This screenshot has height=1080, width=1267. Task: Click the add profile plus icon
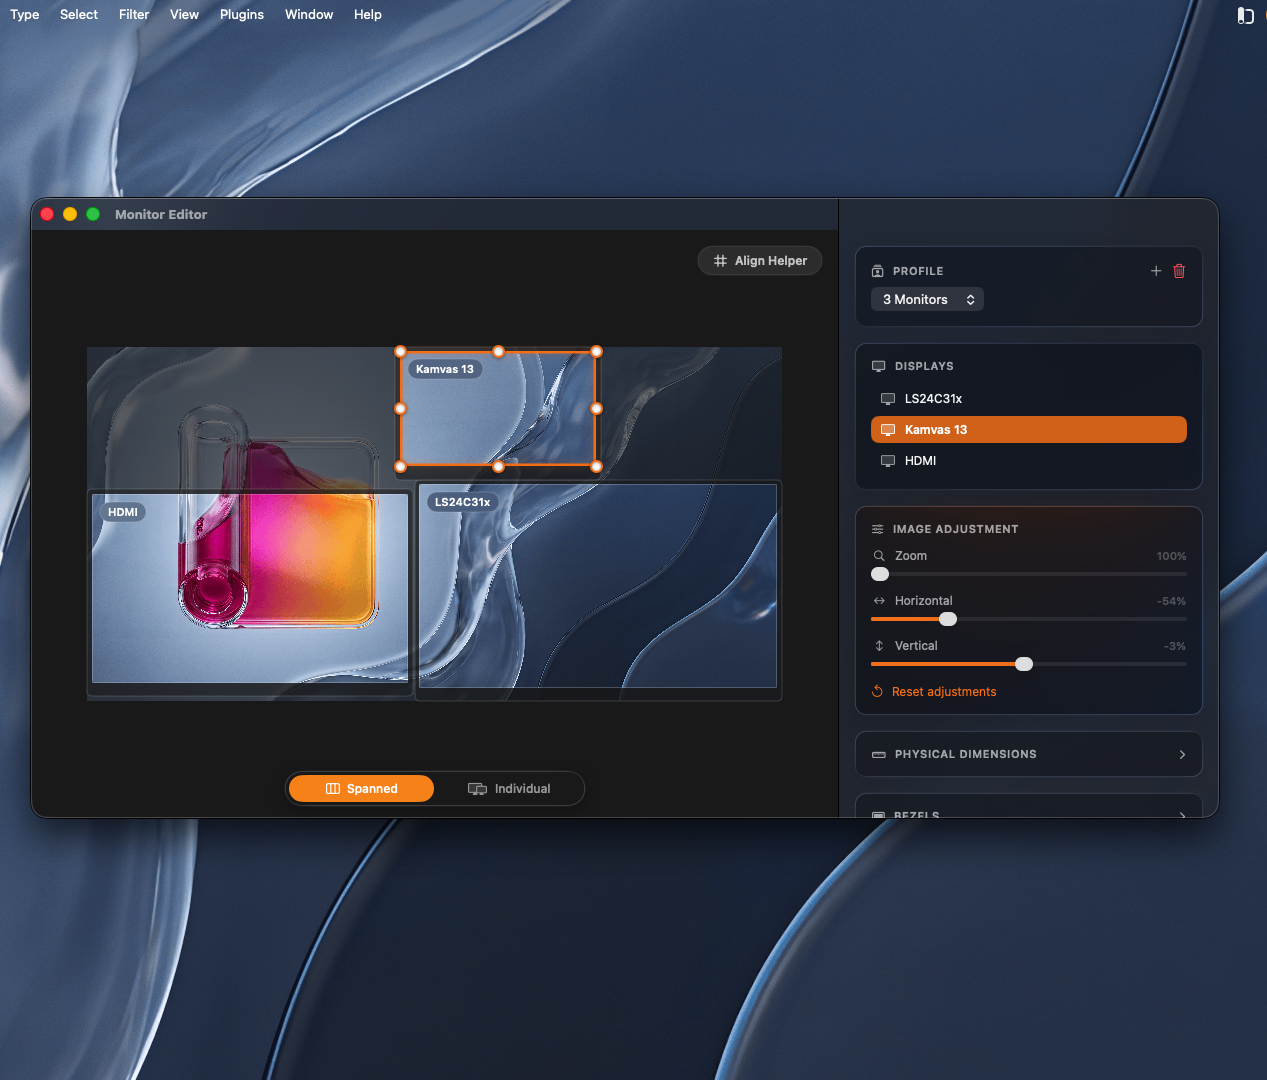click(x=1156, y=271)
